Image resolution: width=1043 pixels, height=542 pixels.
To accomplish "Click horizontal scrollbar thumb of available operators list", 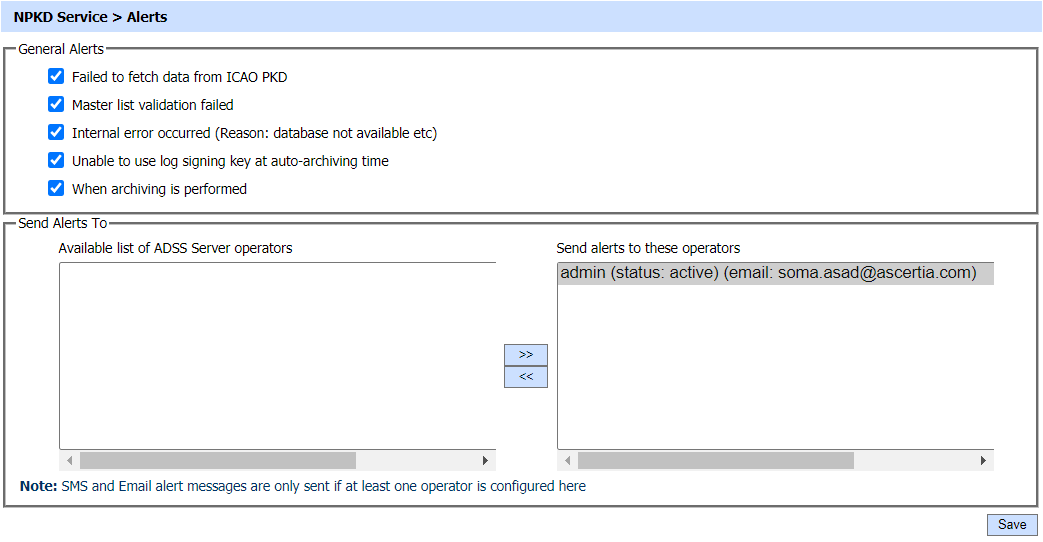I will [217, 461].
